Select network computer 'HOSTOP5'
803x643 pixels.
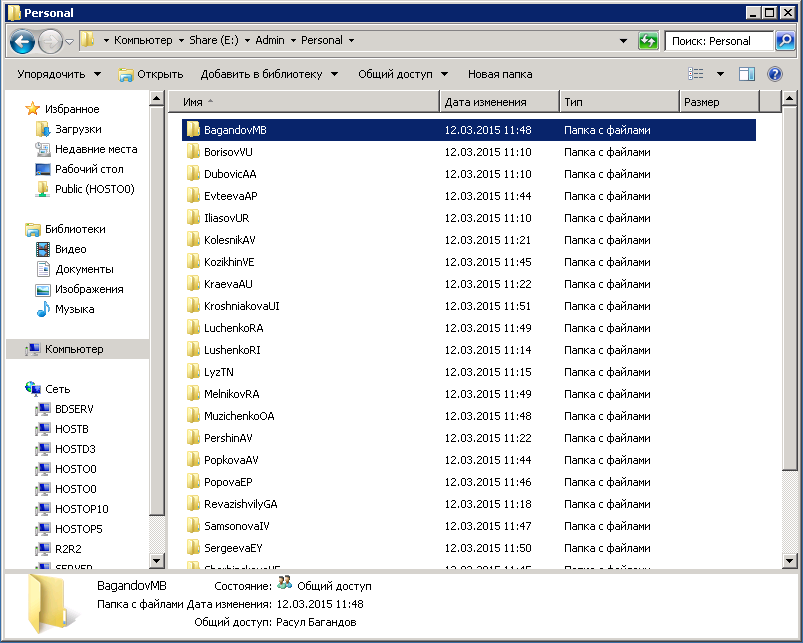pyautogui.click(x=78, y=528)
